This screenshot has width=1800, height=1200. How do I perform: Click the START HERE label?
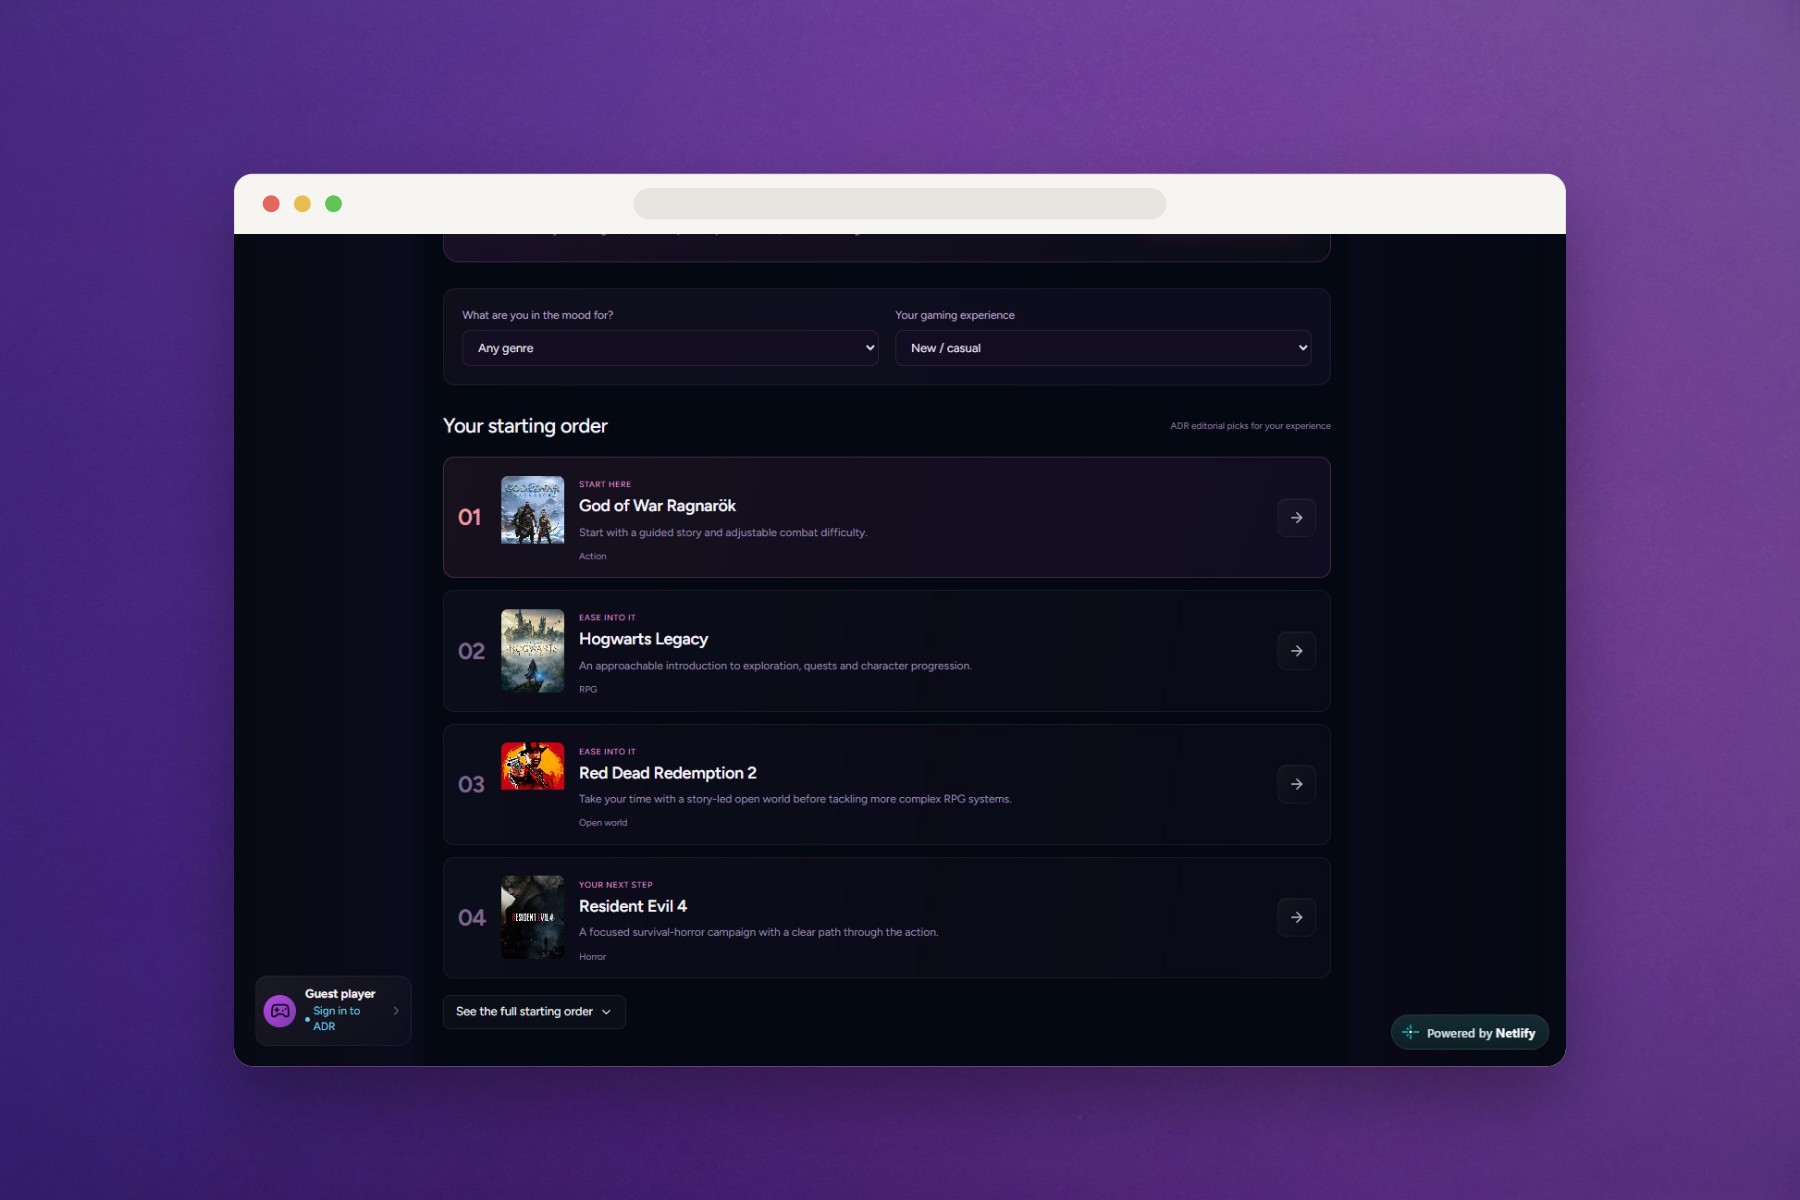605,484
